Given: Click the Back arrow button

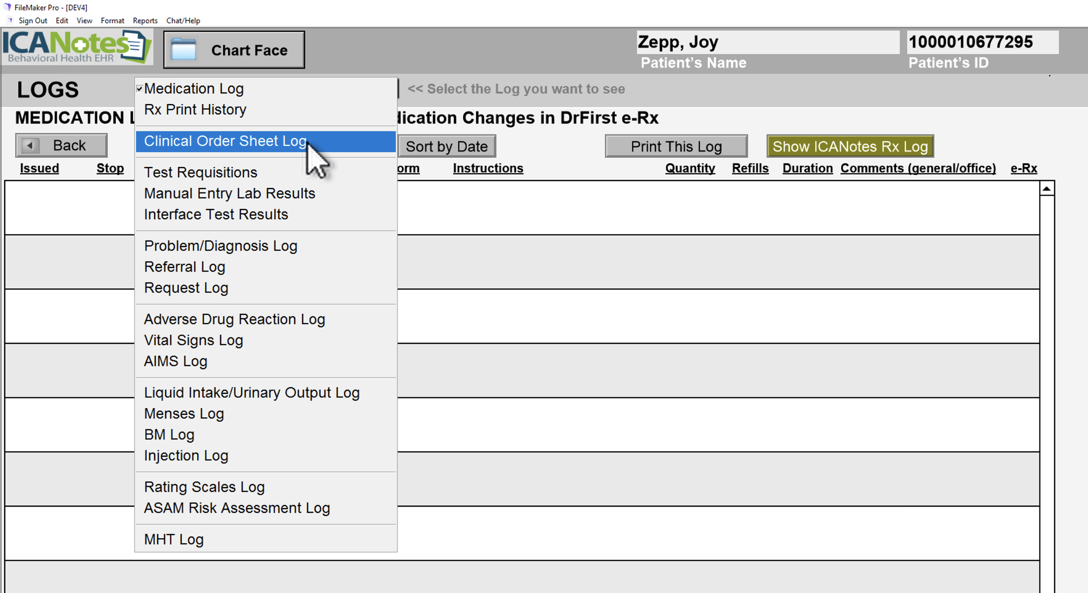Looking at the screenshot, I should (x=61, y=146).
